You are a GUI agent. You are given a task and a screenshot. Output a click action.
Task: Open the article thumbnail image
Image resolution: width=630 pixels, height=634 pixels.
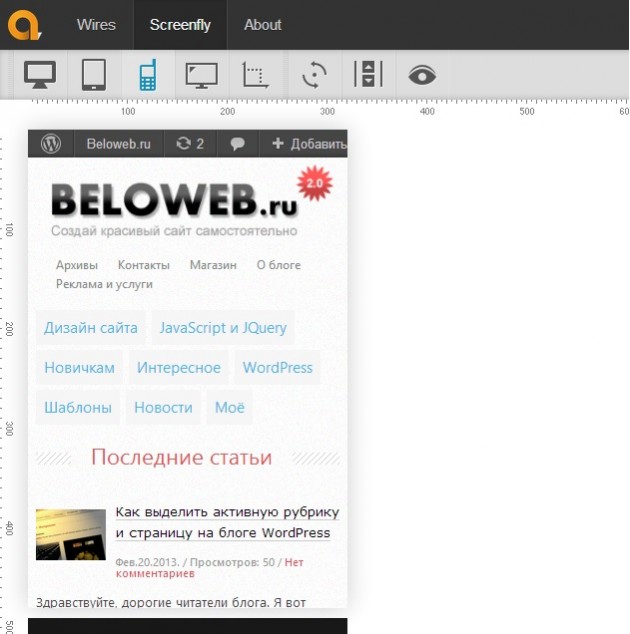pyautogui.click(x=71, y=534)
